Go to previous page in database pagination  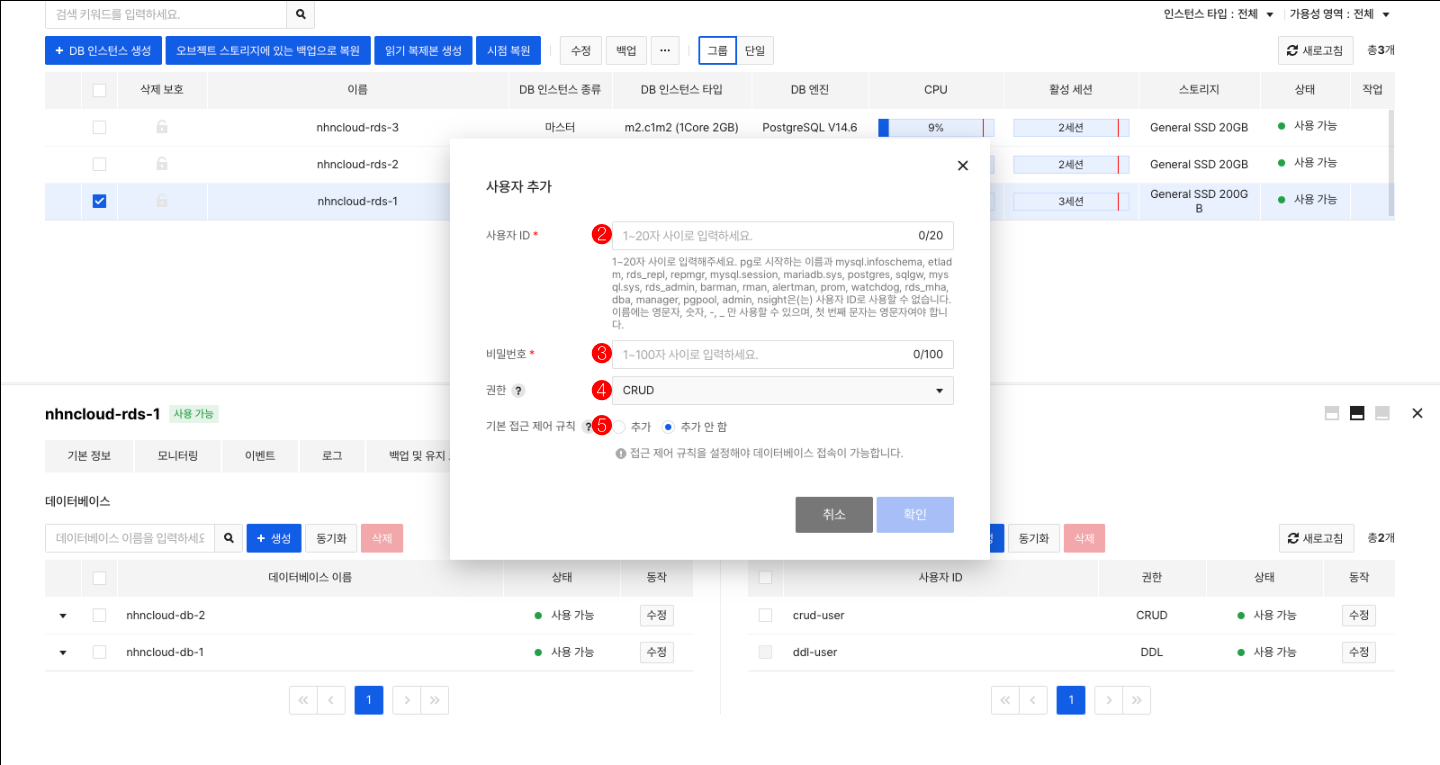coord(331,700)
